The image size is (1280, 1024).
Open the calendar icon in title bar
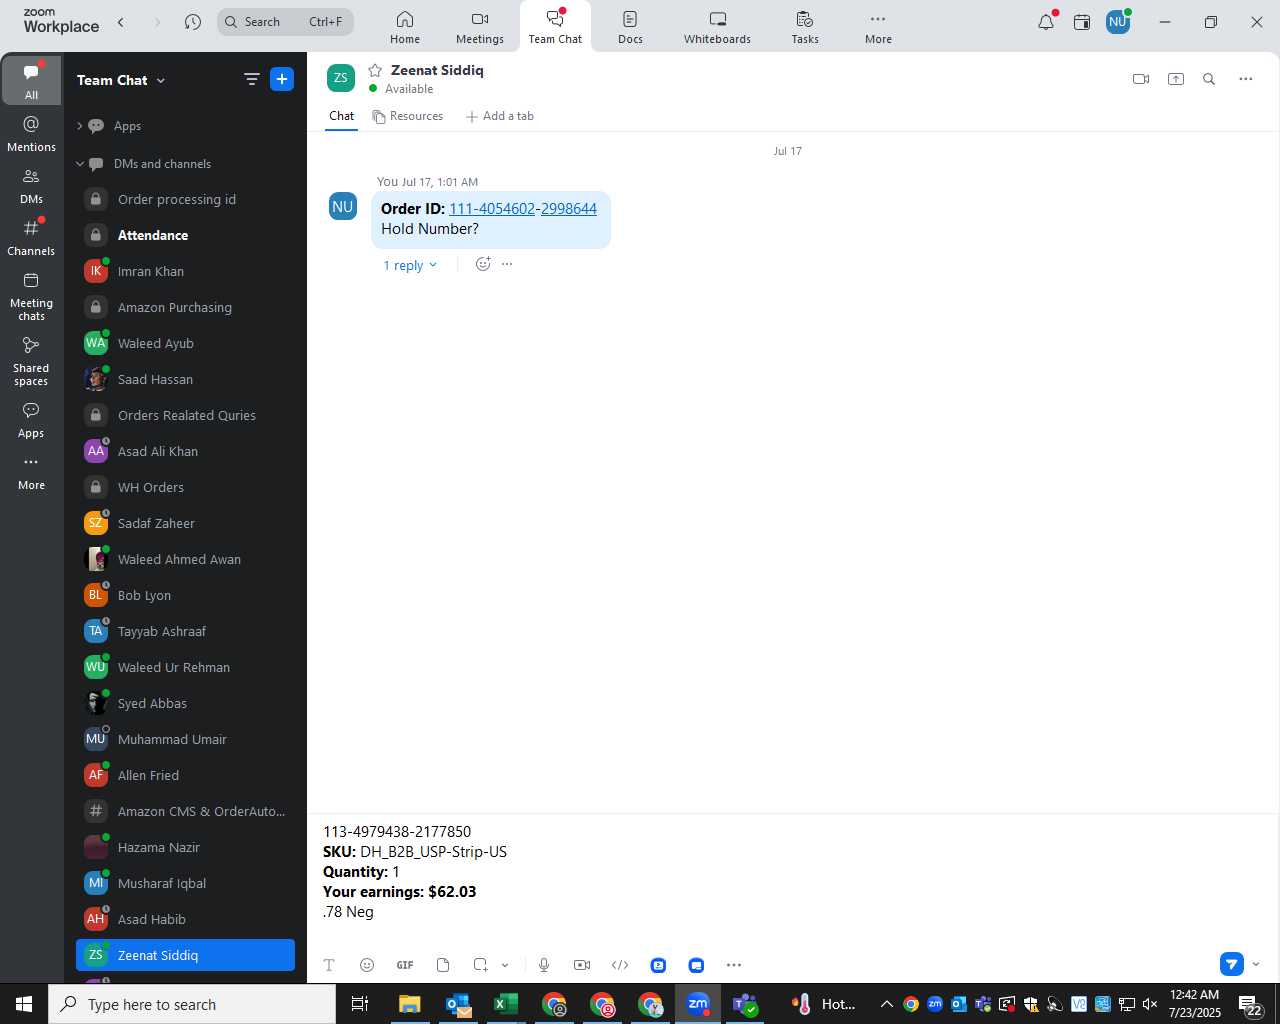click(1082, 22)
